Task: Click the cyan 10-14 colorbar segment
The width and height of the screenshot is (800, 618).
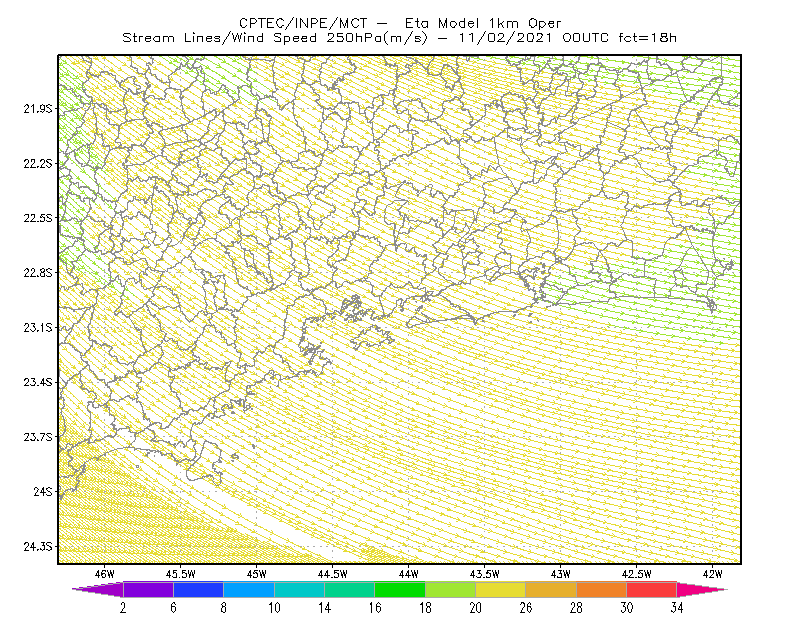Action: 299,589
